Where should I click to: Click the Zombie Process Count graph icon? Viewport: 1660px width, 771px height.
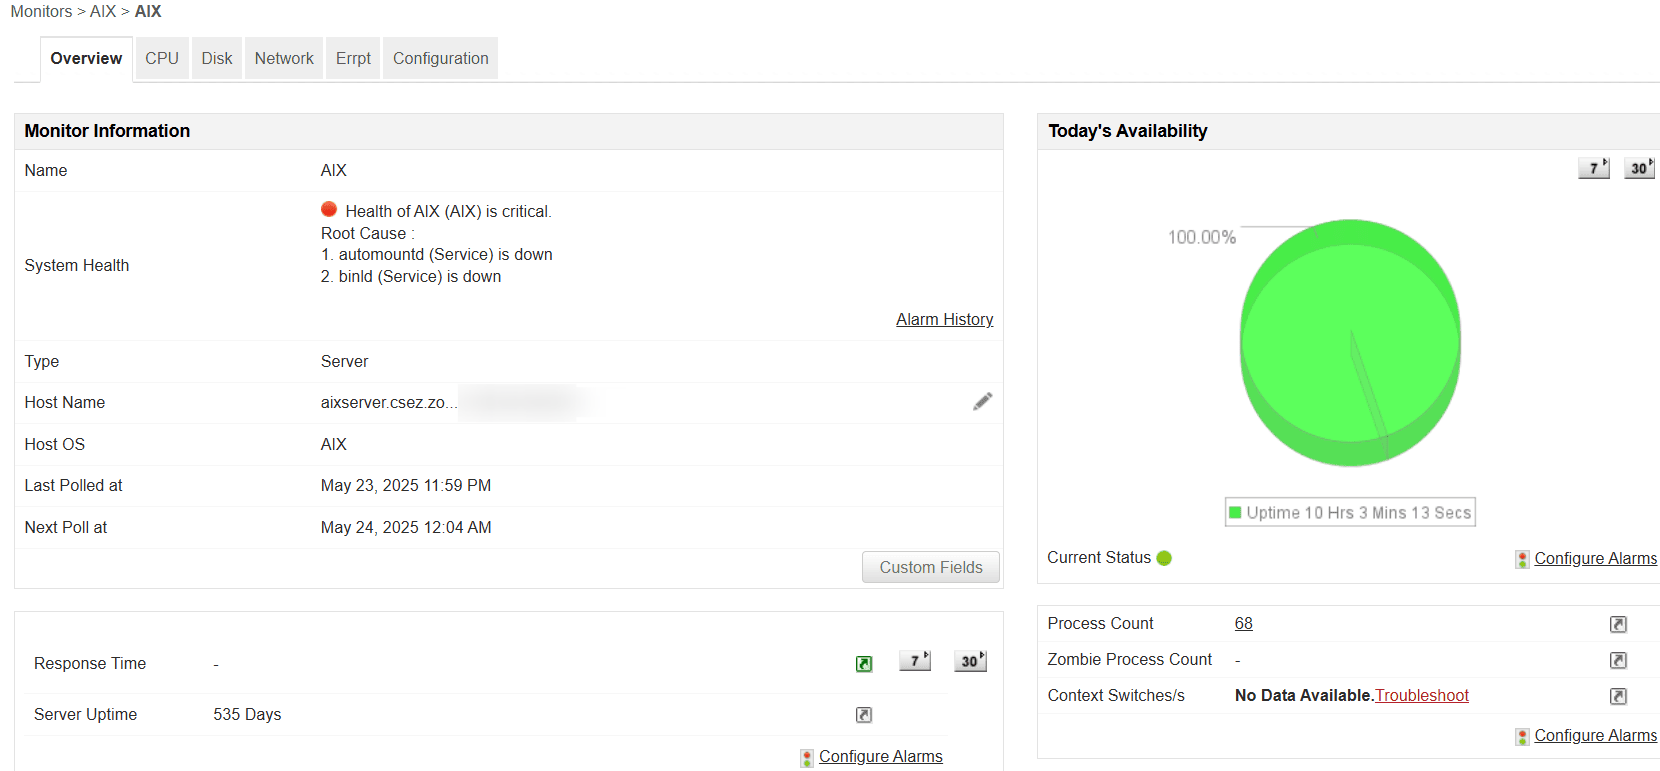pos(1619,659)
